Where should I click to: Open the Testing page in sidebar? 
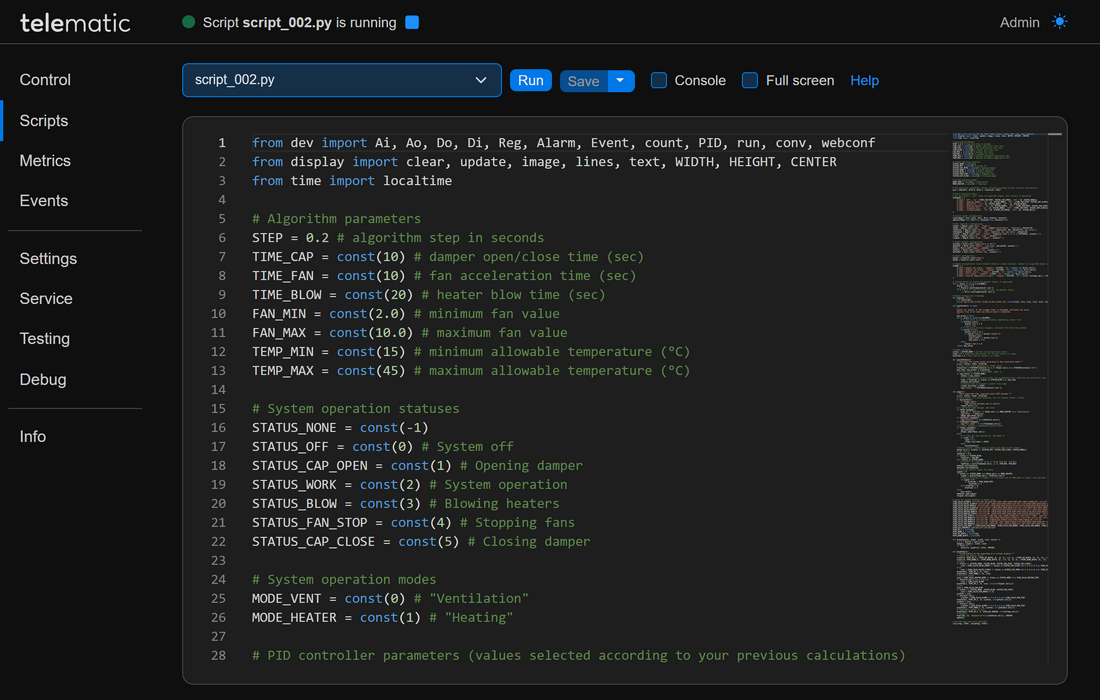[45, 338]
